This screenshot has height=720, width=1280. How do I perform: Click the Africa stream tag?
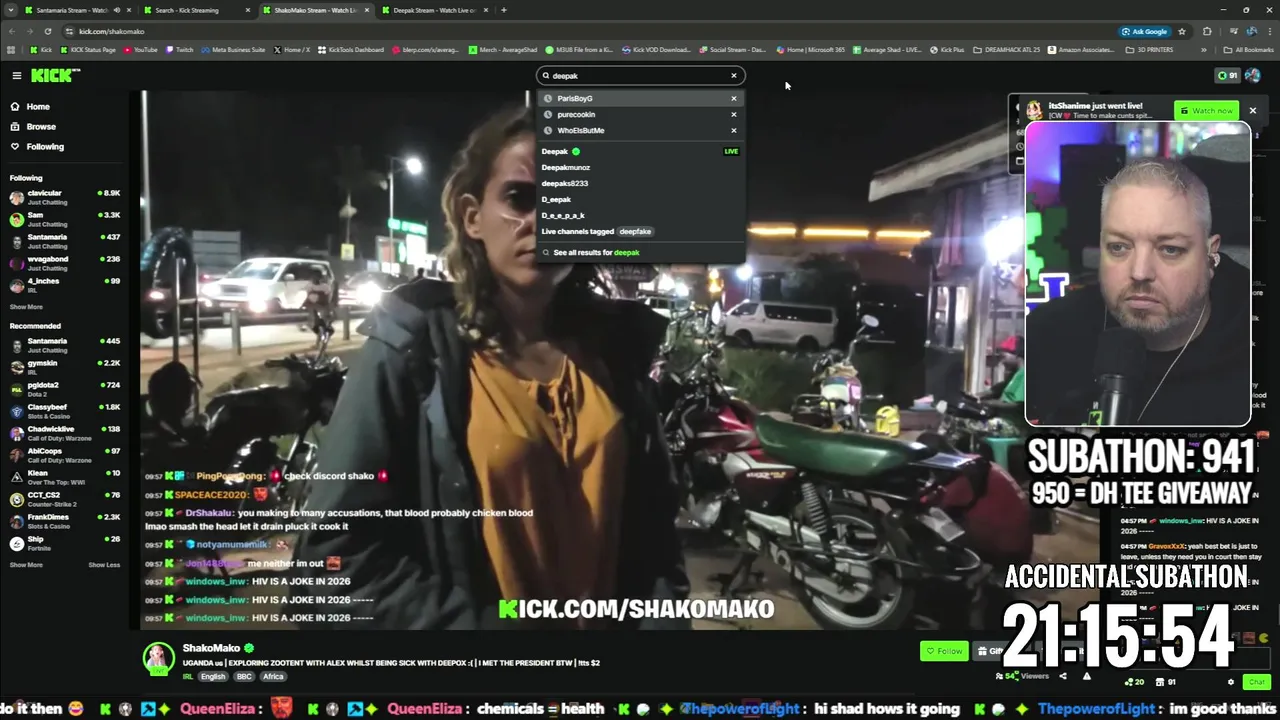click(x=273, y=677)
